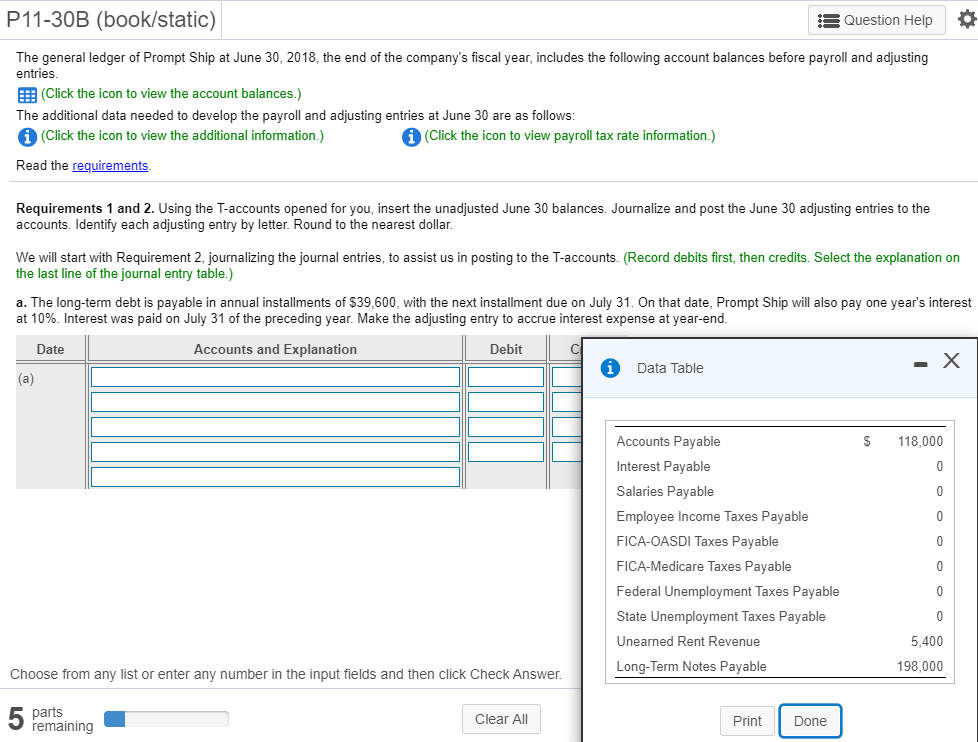Click the Question Help button

coord(876,20)
